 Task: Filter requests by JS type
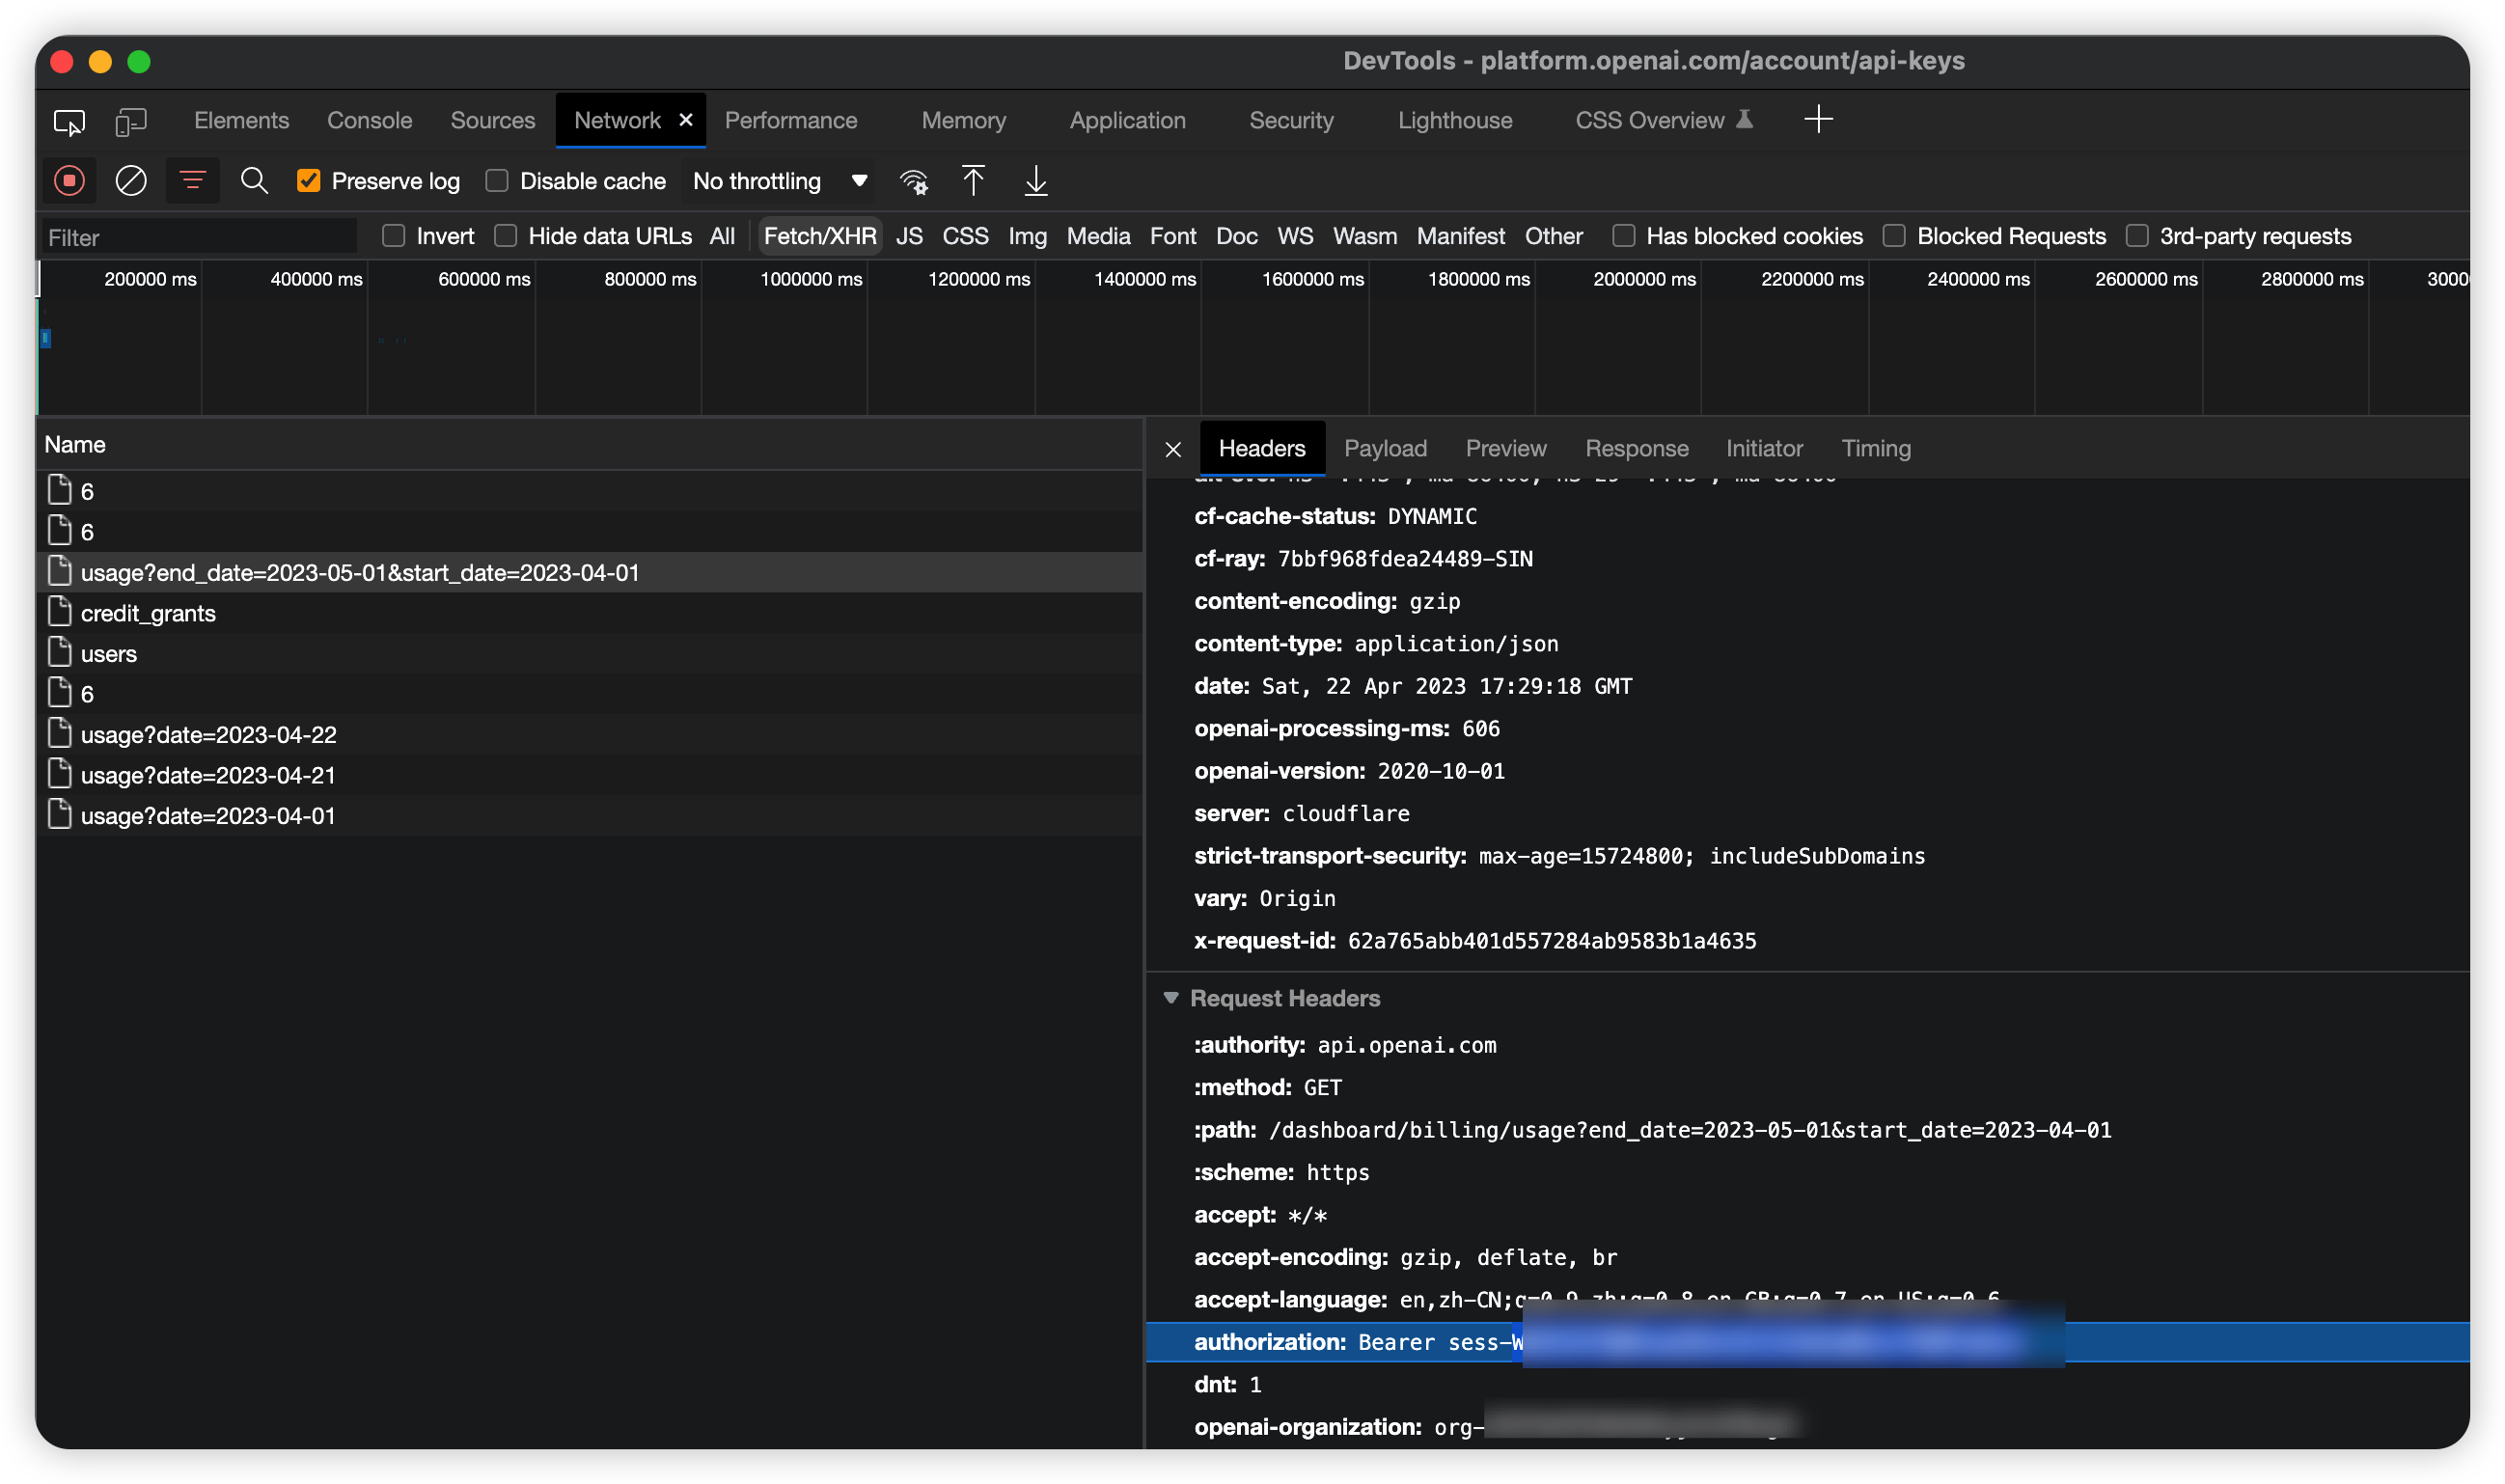[909, 237]
